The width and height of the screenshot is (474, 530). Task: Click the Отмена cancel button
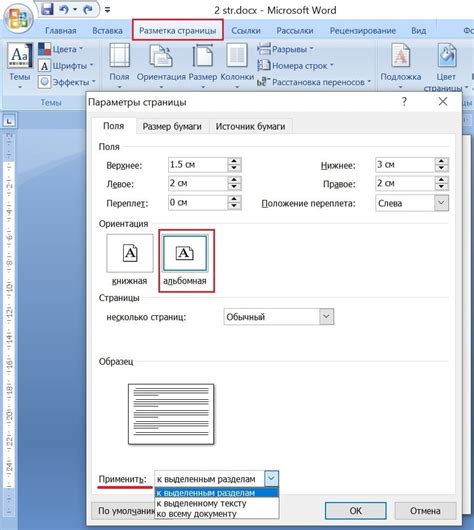[x=425, y=510]
